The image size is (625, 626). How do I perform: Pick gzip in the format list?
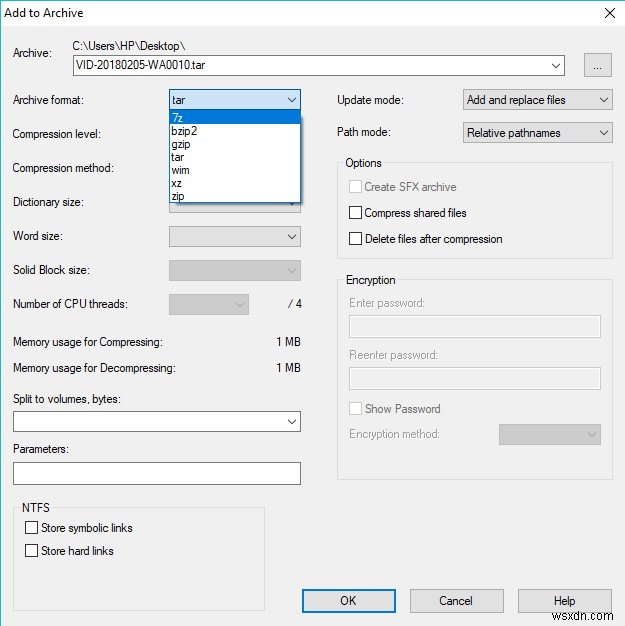235,144
